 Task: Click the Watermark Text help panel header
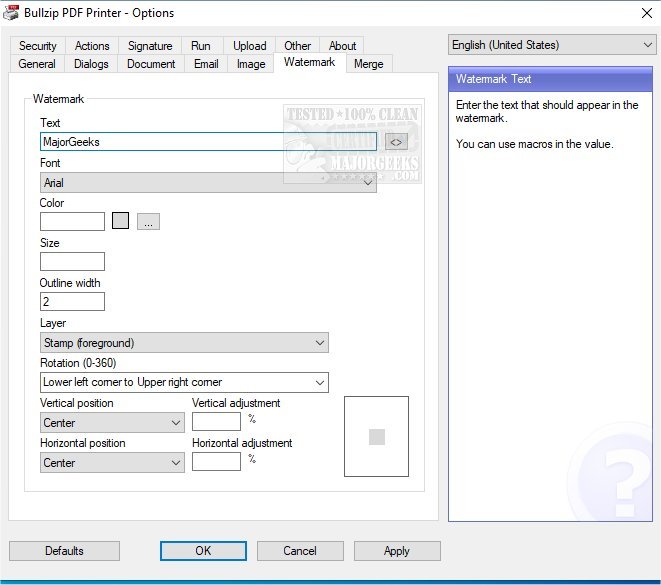[551, 79]
